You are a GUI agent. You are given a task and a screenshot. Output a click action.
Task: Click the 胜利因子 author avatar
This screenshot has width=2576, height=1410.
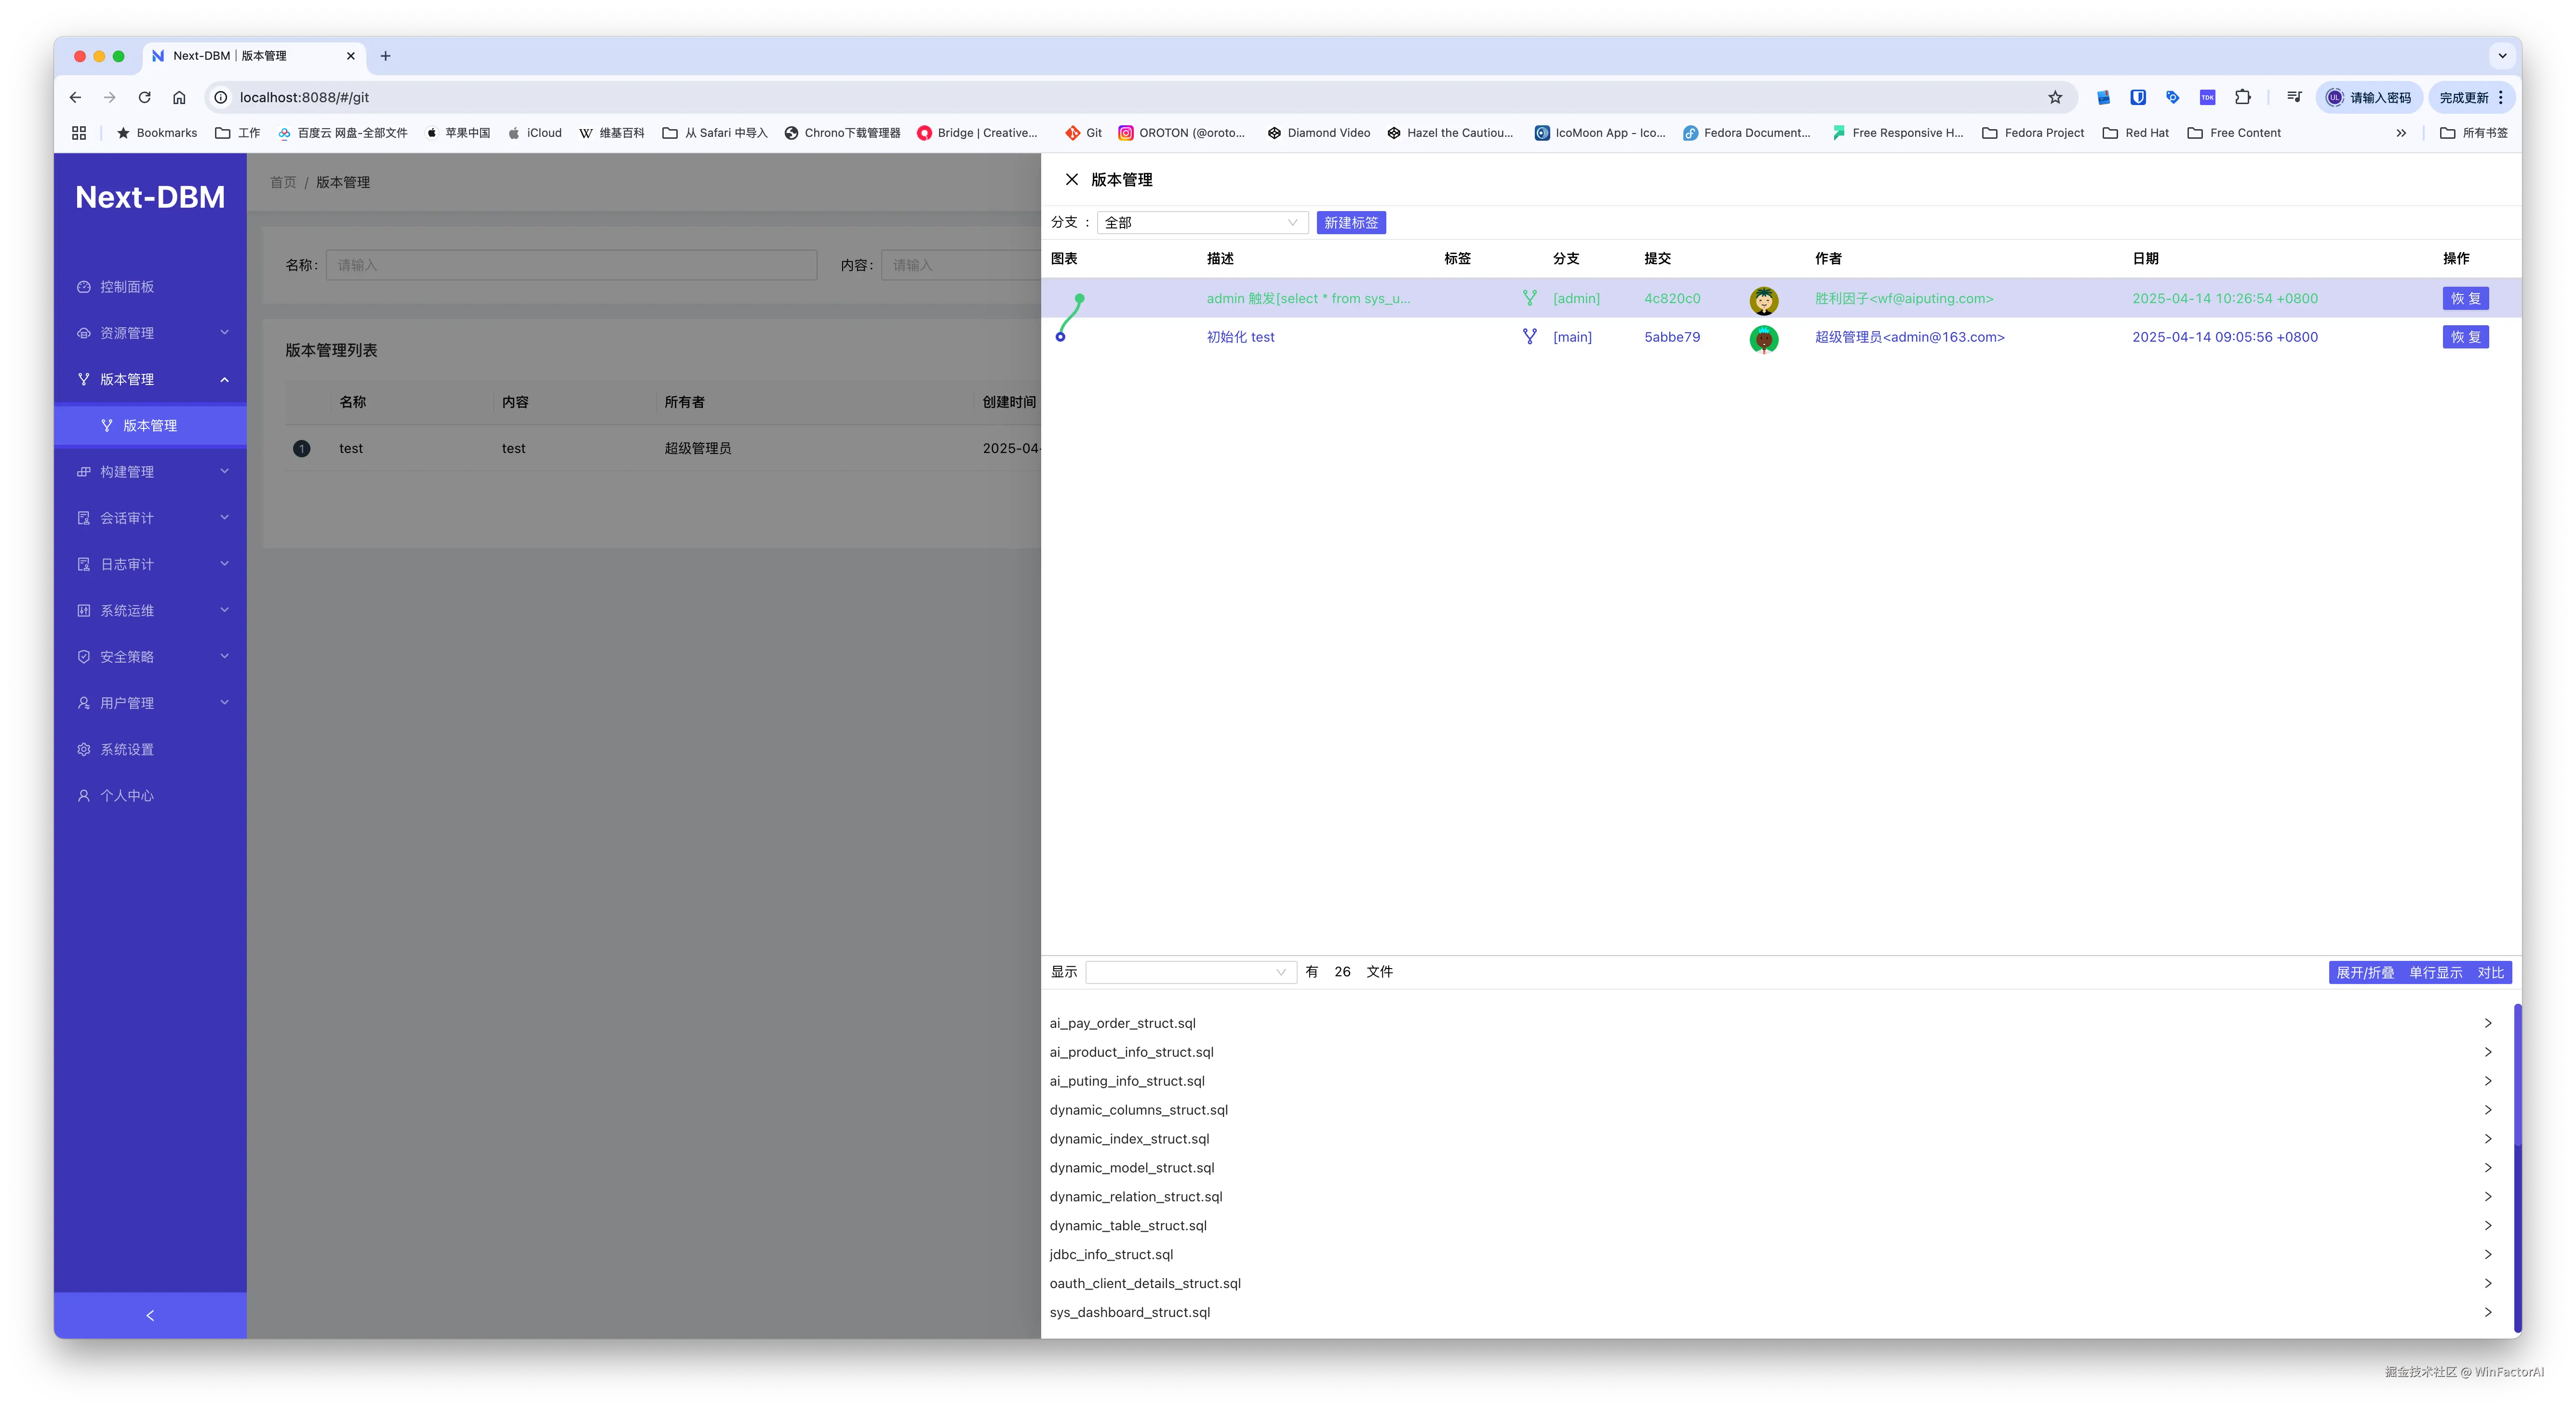click(1763, 300)
